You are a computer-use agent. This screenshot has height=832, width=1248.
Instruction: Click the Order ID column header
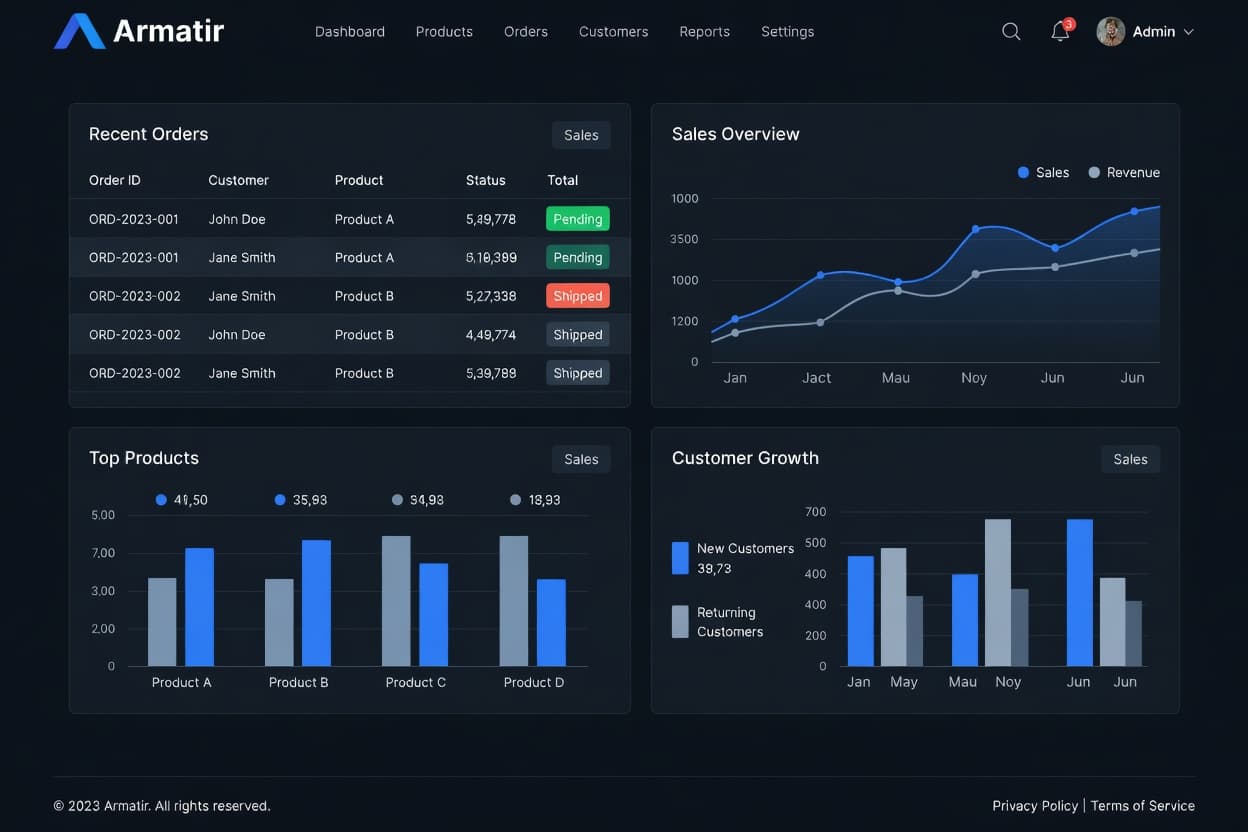tap(115, 180)
